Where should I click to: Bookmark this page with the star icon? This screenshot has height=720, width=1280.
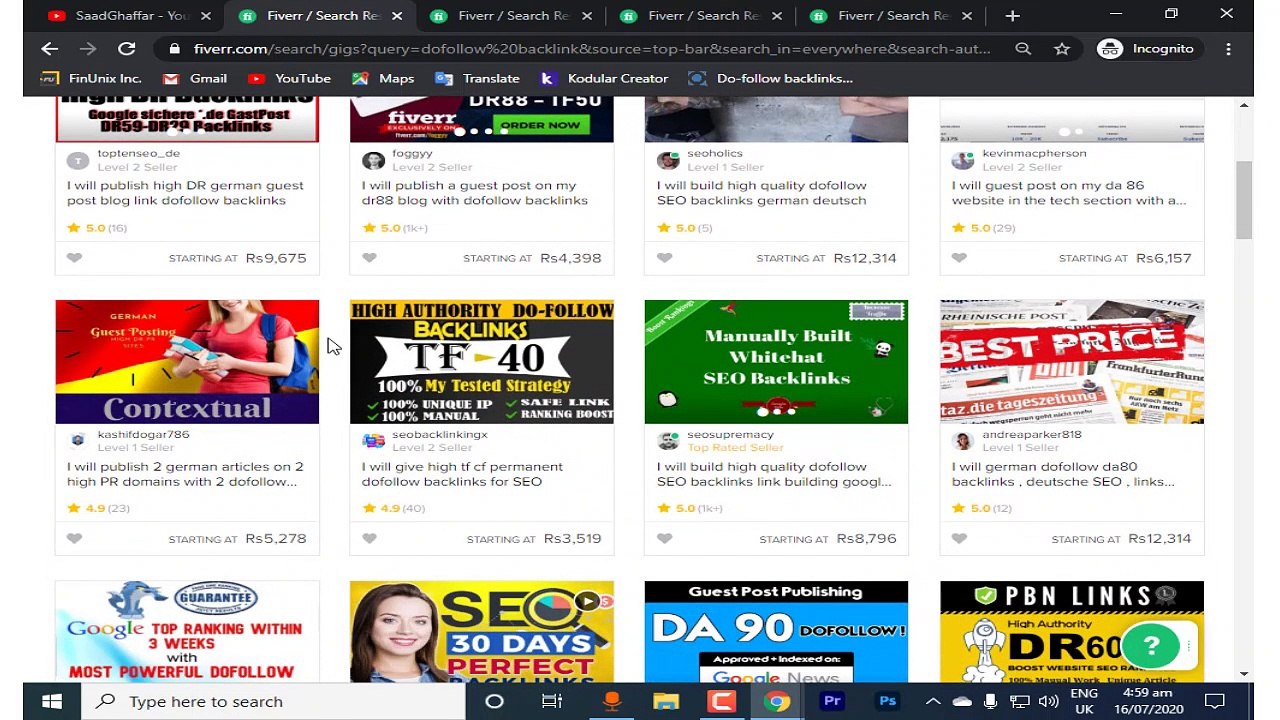1061,48
